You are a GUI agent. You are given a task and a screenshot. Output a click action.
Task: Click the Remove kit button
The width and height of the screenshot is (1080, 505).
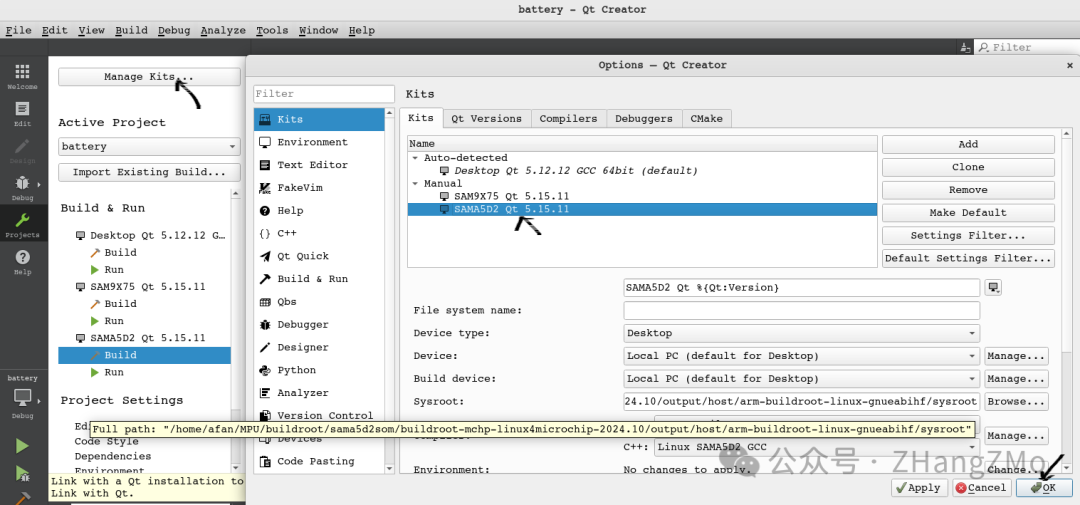pyautogui.click(x=968, y=190)
